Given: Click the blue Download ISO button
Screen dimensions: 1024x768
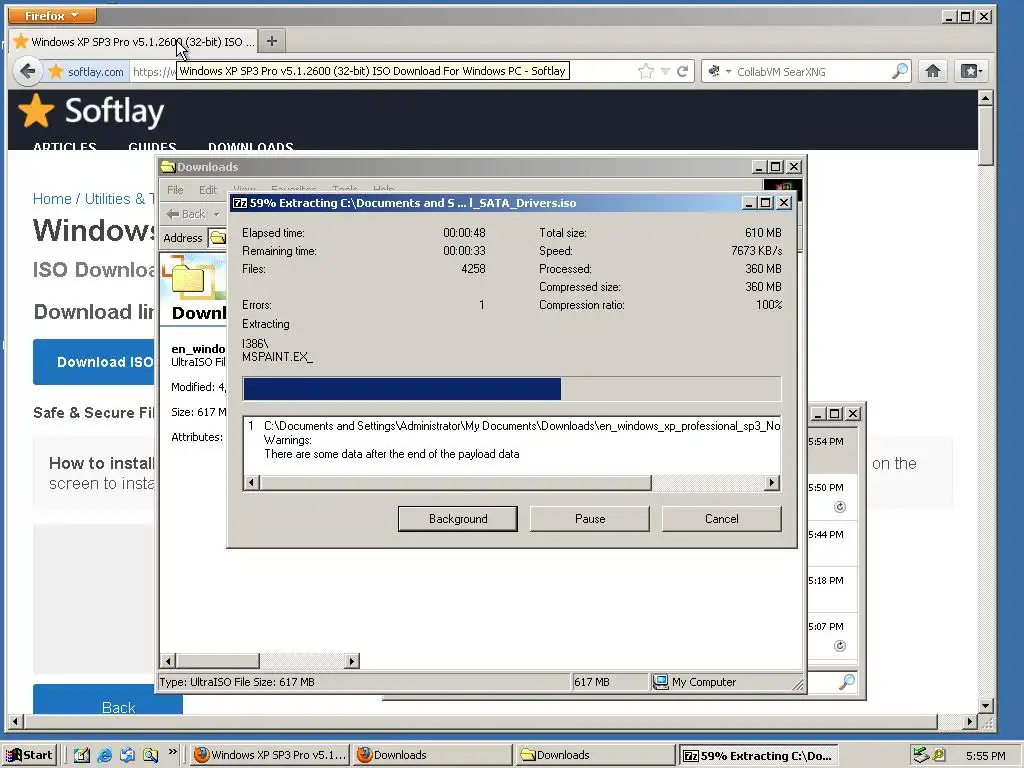Looking at the screenshot, I should [95, 362].
